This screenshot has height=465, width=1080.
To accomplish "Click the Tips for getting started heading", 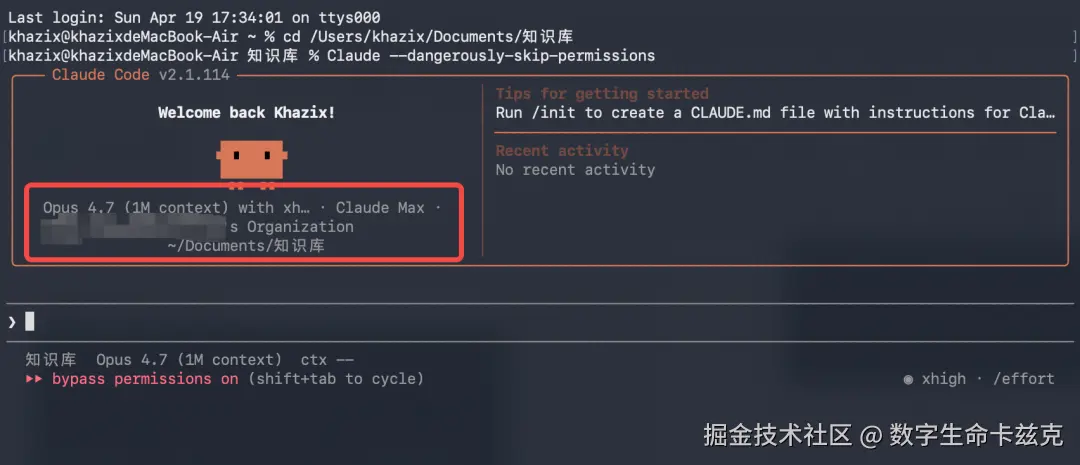I will [602, 94].
